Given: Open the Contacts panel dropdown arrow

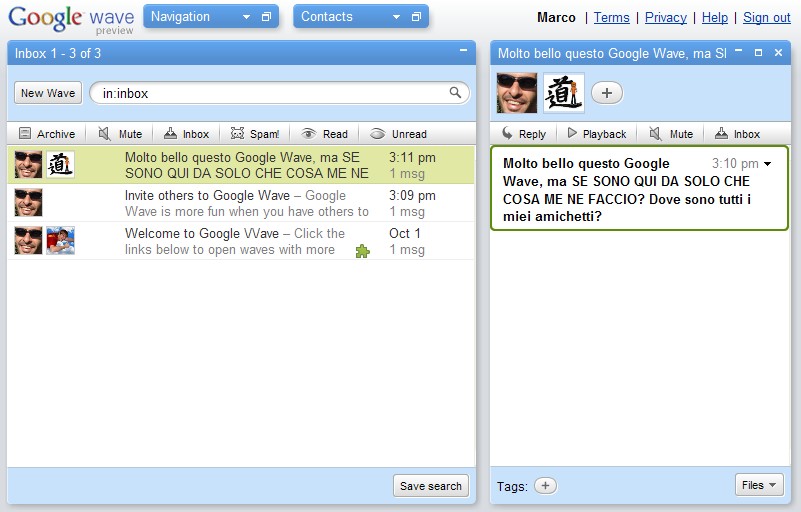Looking at the screenshot, I should tap(396, 17).
